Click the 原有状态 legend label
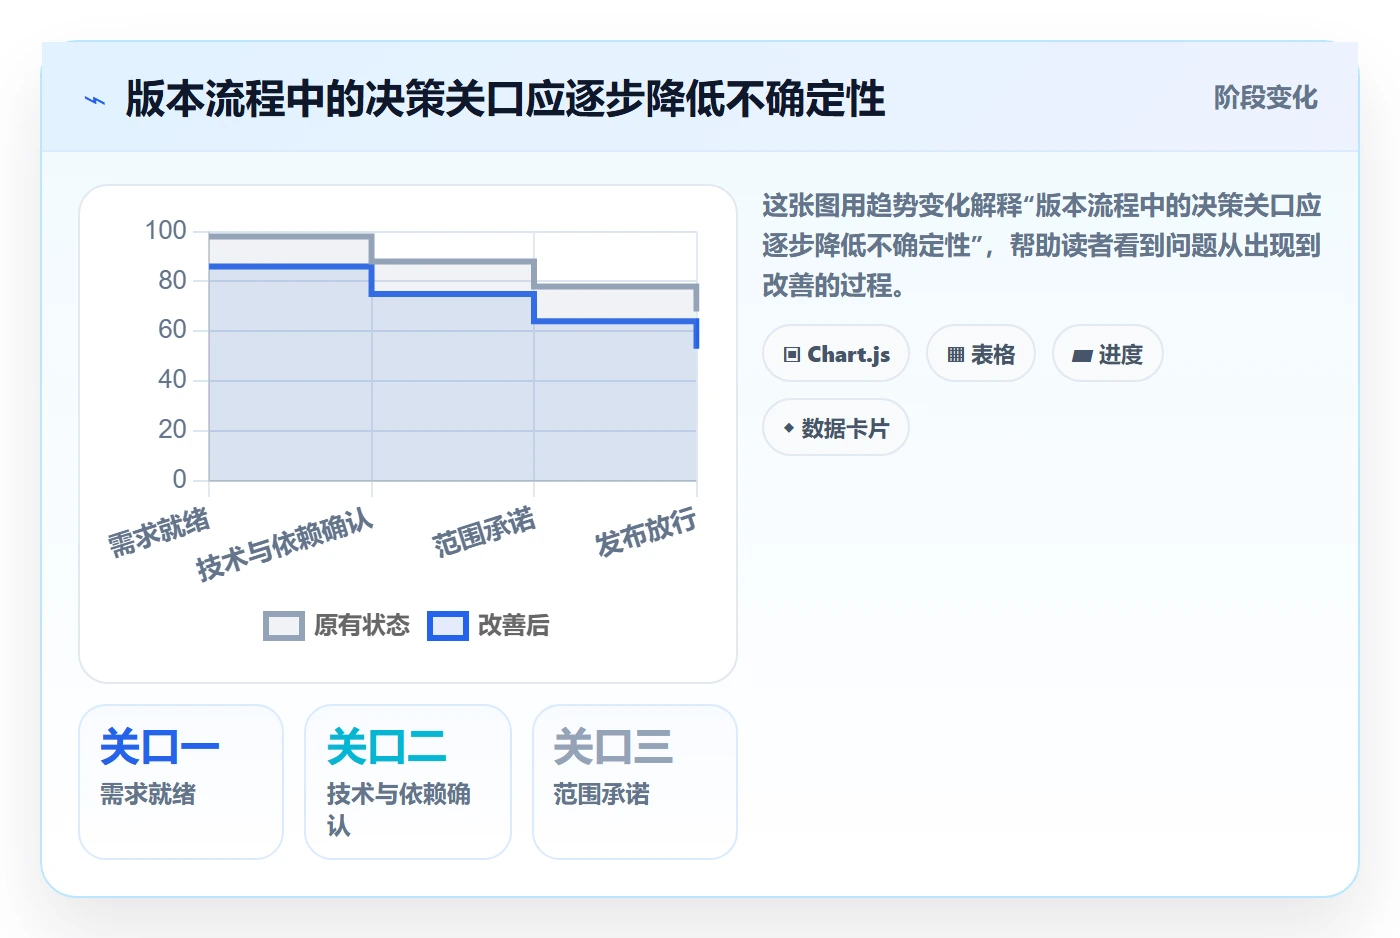 (362, 626)
